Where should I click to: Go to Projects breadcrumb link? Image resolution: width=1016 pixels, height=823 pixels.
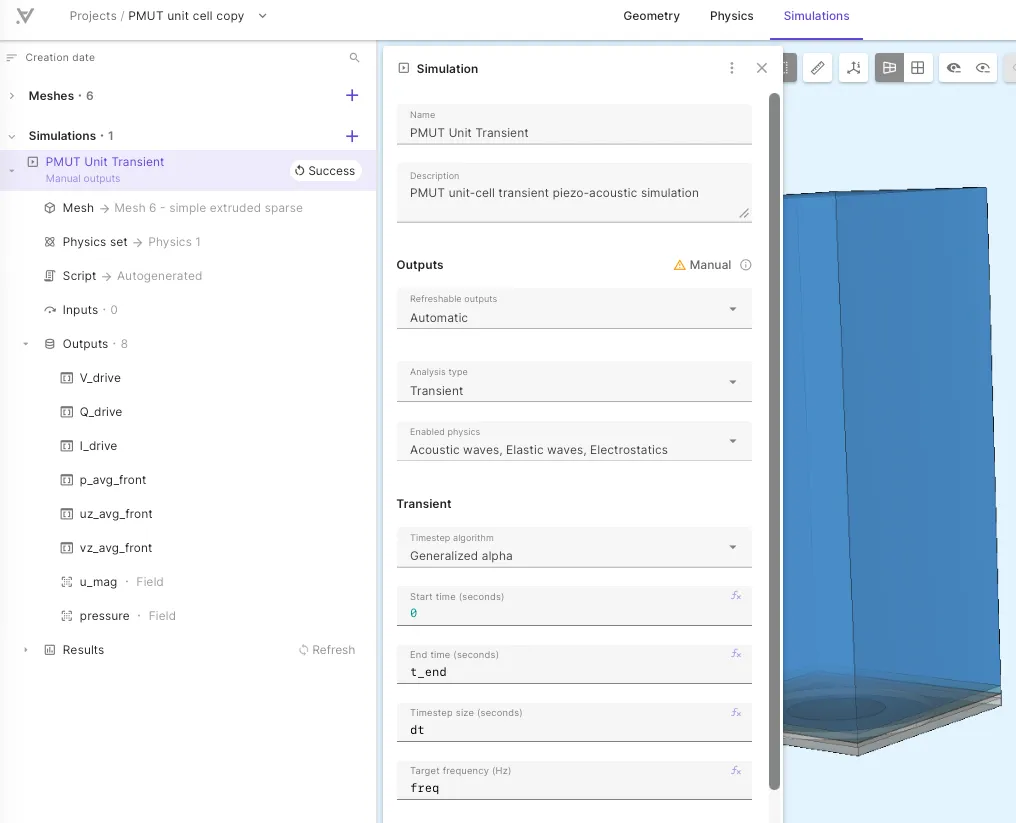[x=93, y=16]
